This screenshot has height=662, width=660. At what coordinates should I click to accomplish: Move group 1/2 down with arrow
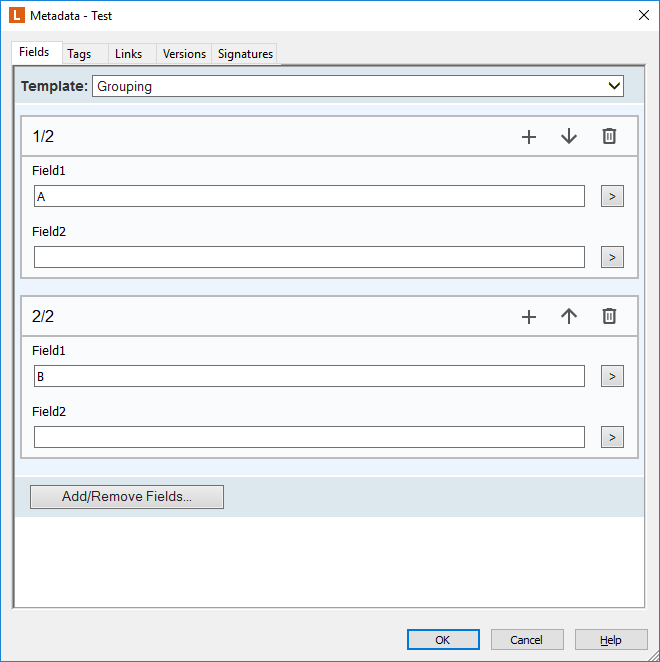(569, 137)
